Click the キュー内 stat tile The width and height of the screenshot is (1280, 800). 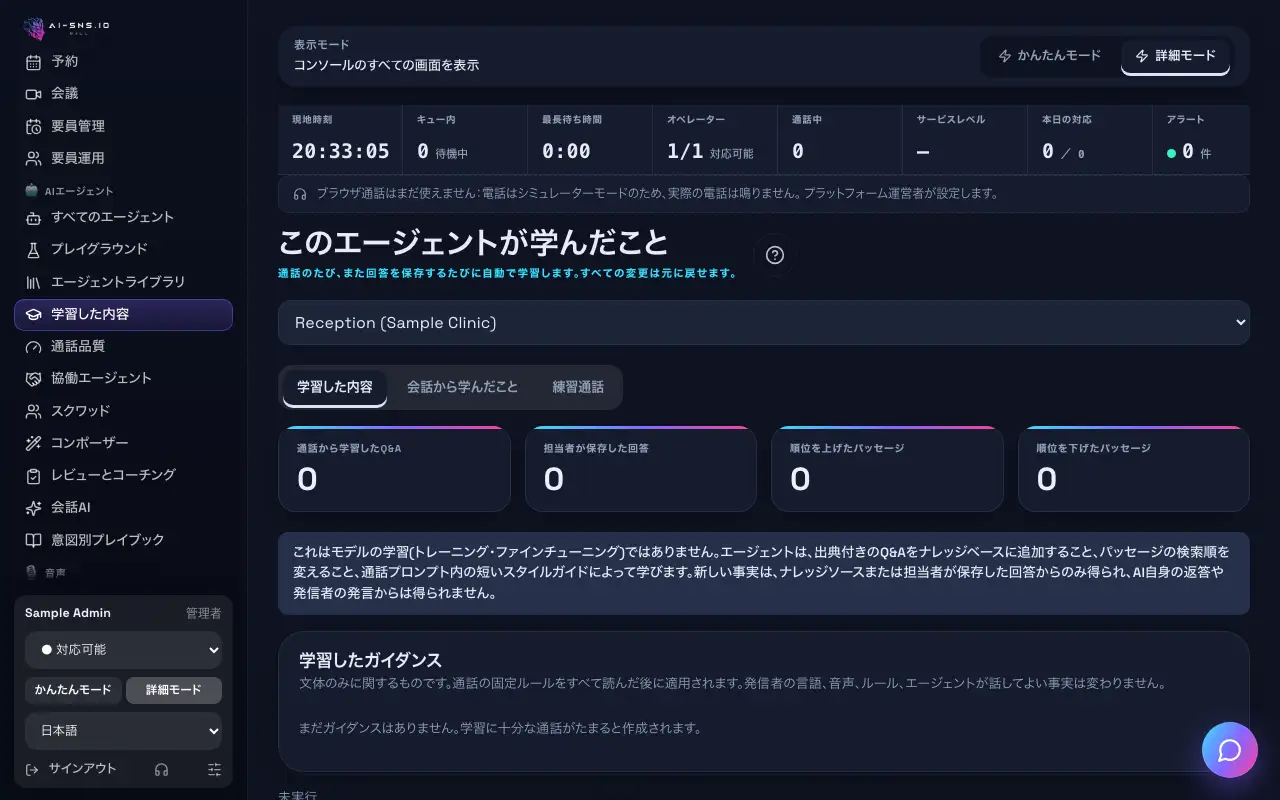(465, 140)
